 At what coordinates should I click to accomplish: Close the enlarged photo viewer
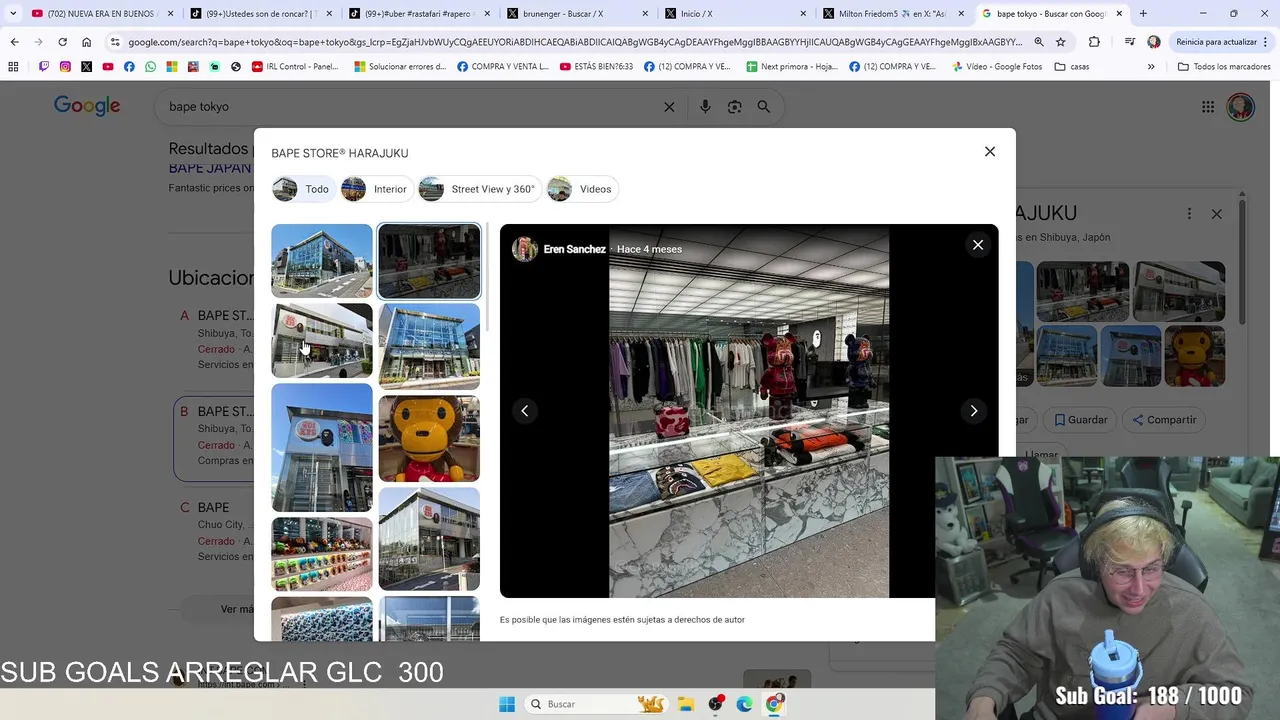(x=978, y=245)
